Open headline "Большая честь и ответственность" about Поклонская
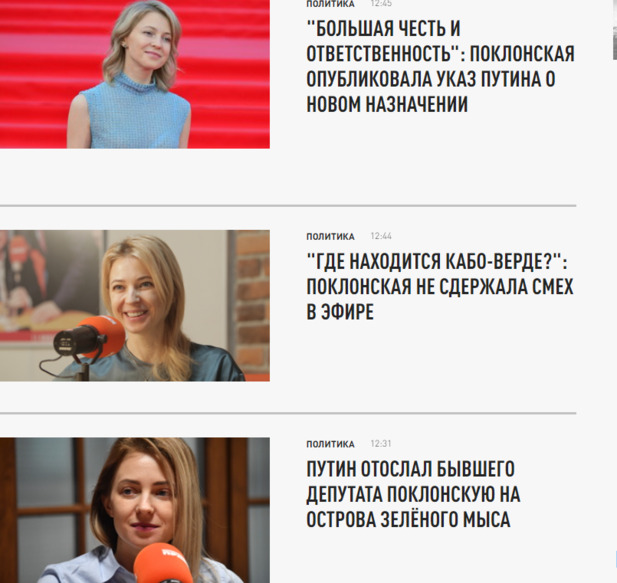The height and width of the screenshot is (583, 617). coord(440,66)
